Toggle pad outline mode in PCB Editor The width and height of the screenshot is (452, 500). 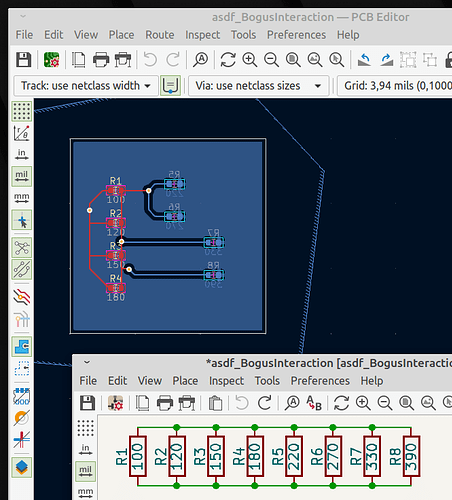pyautogui.click(x=22, y=396)
